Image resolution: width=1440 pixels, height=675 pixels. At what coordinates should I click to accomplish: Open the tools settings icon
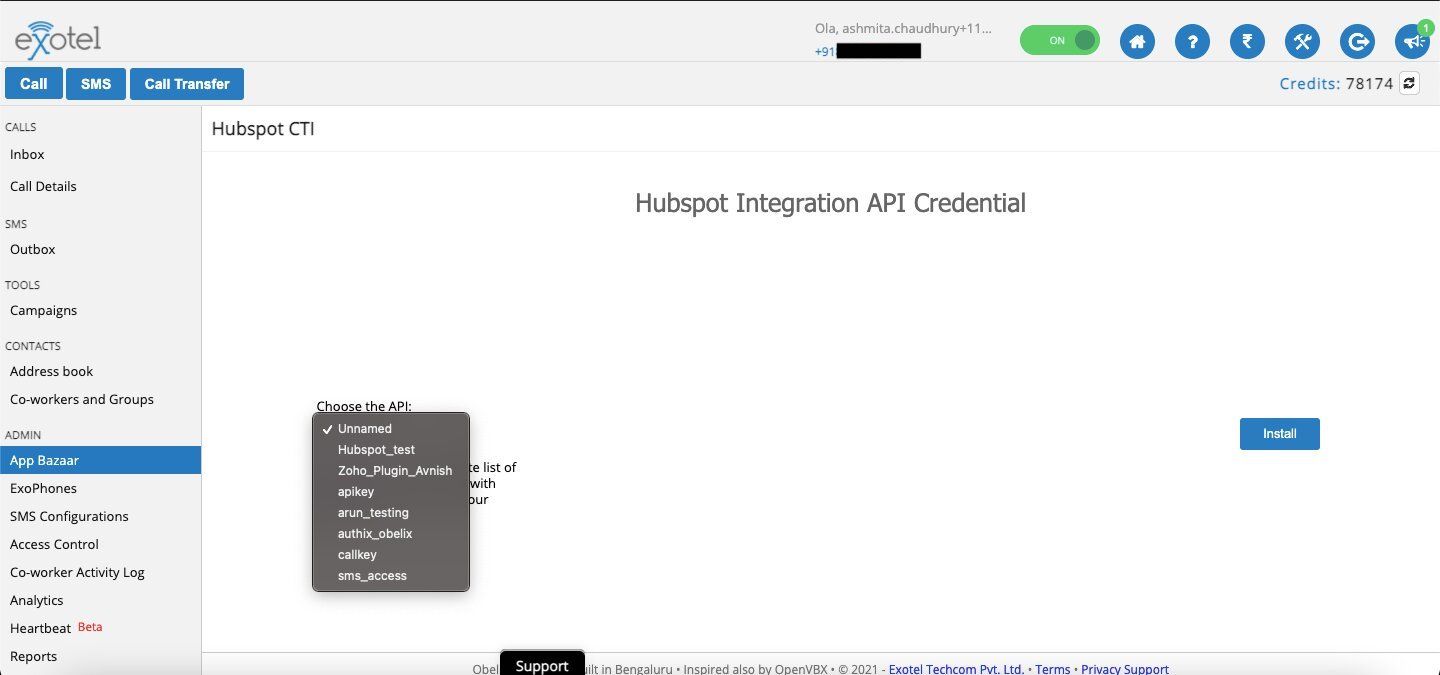pos(1302,41)
